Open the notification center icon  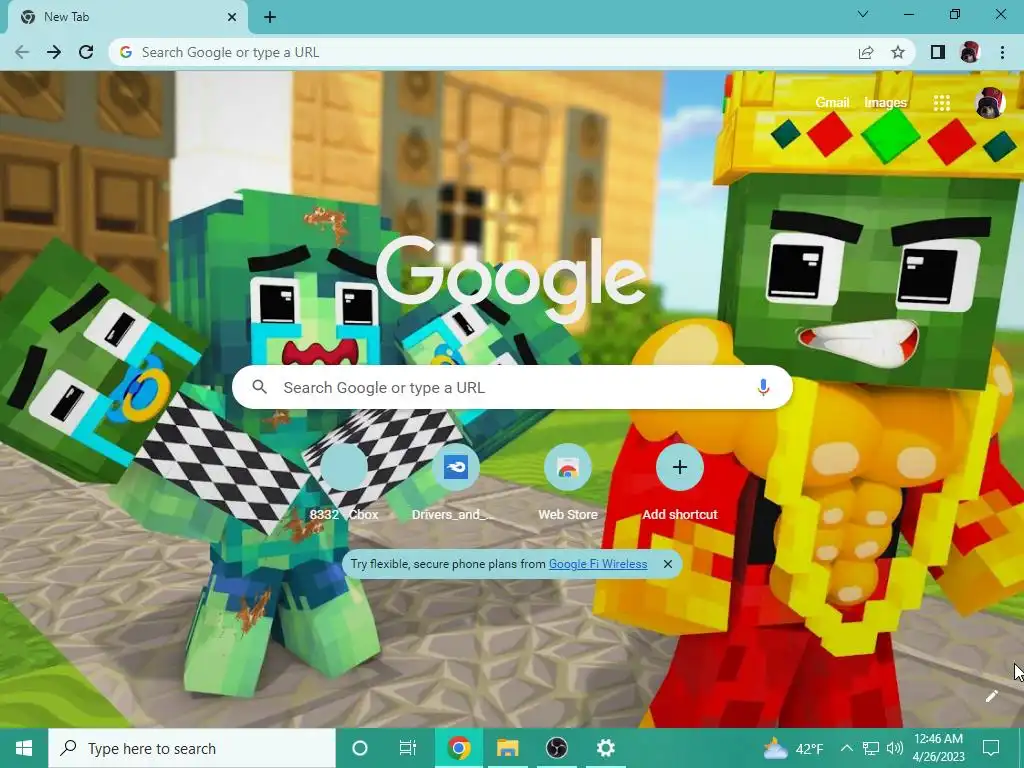[991, 748]
